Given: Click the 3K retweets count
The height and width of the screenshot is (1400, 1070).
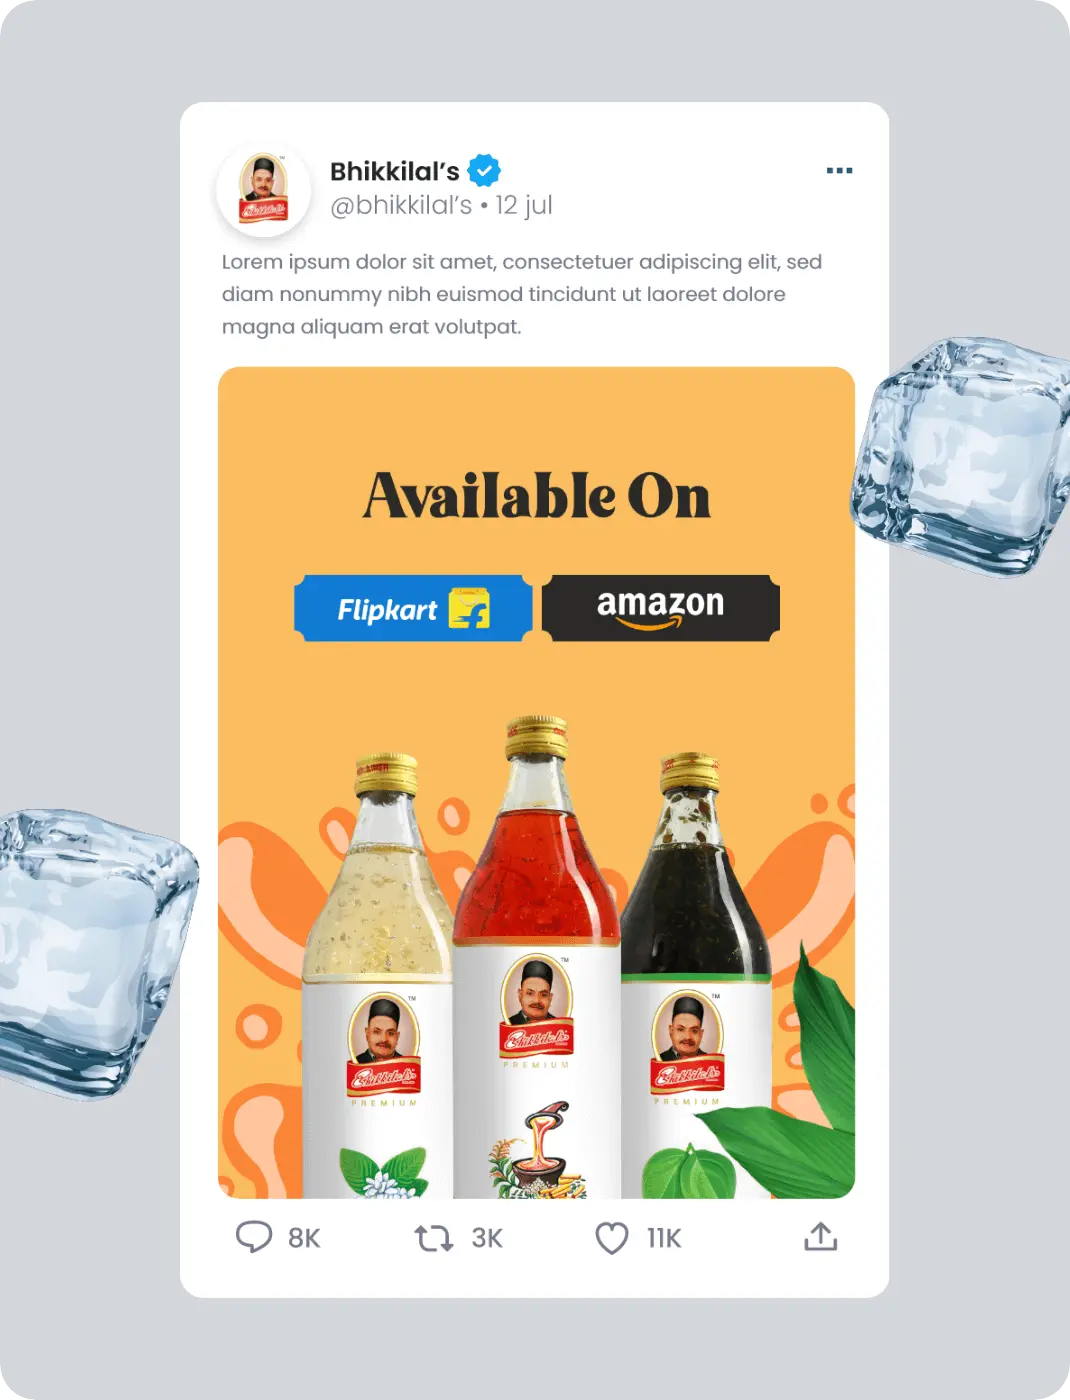Looking at the screenshot, I should pos(487,1238).
